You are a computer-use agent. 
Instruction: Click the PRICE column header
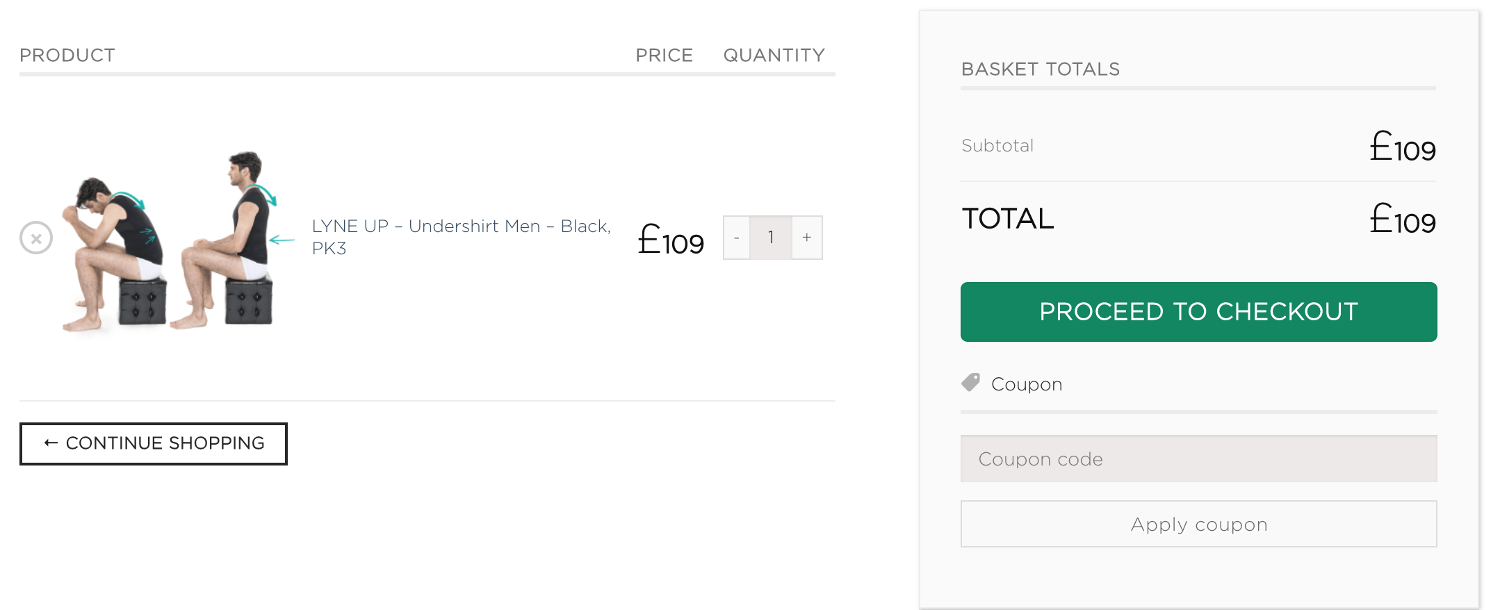pyautogui.click(x=664, y=55)
